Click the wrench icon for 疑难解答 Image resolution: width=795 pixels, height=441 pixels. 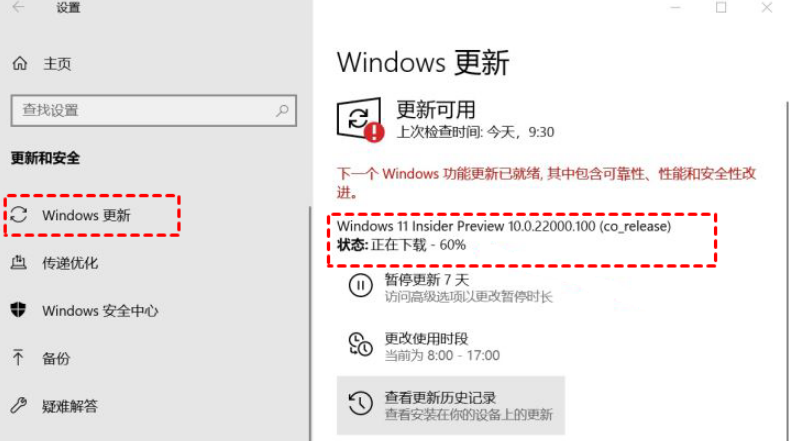pyautogui.click(x=19, y=405)
